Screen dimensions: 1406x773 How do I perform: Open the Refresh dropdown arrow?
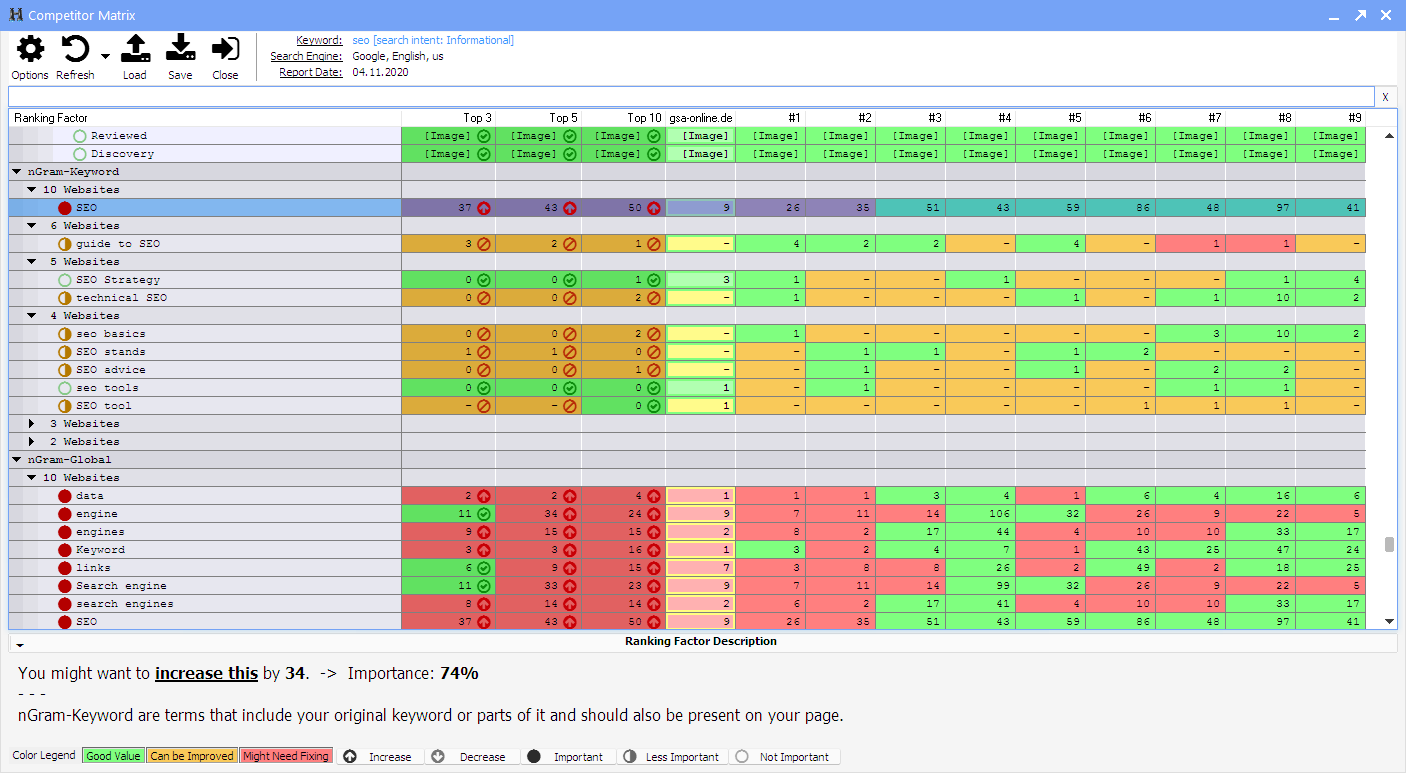(x=105, y=57)
